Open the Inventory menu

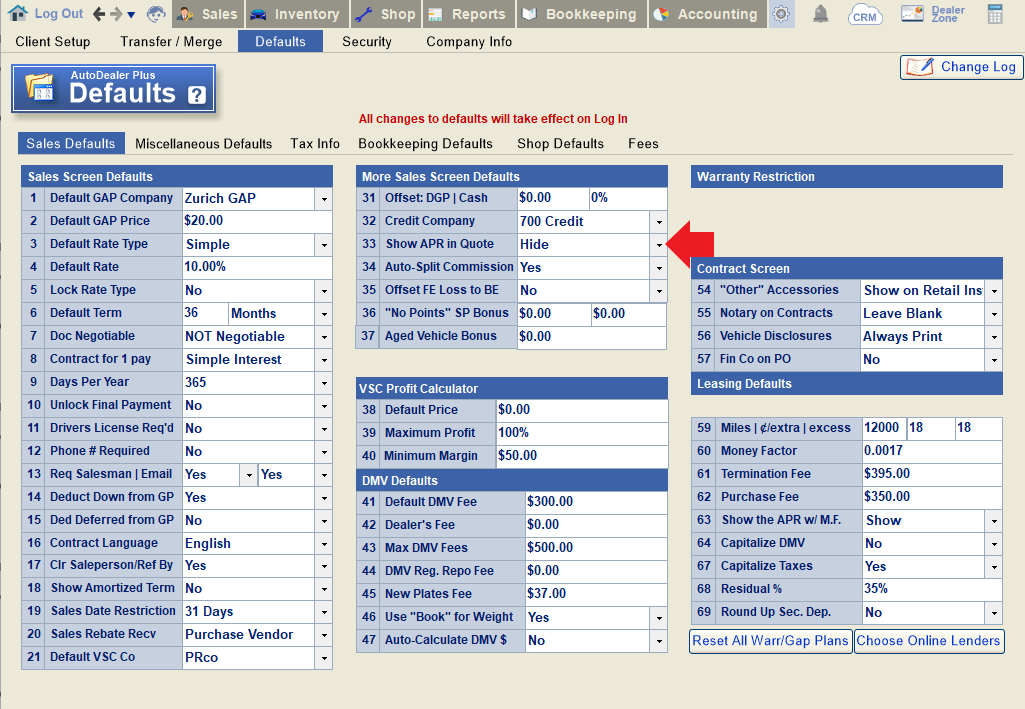coord(297,14)
